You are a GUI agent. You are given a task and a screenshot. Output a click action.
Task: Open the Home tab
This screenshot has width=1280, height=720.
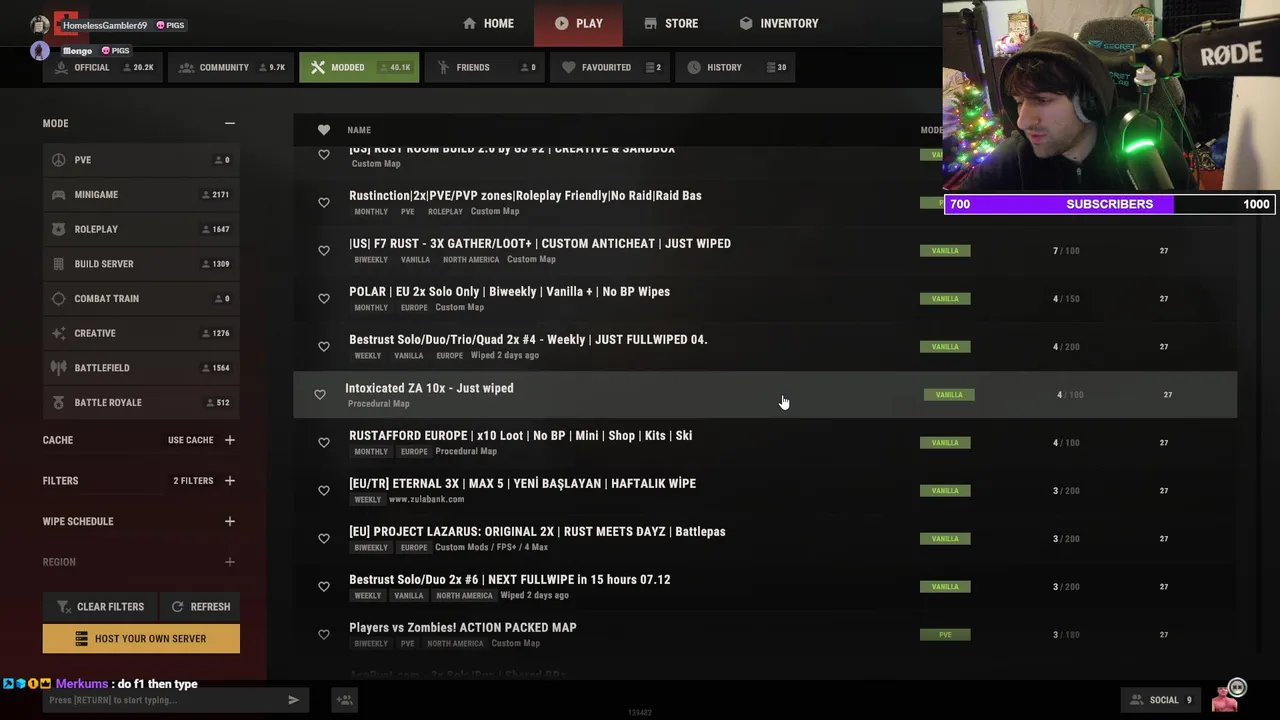(x=488, y=23)
